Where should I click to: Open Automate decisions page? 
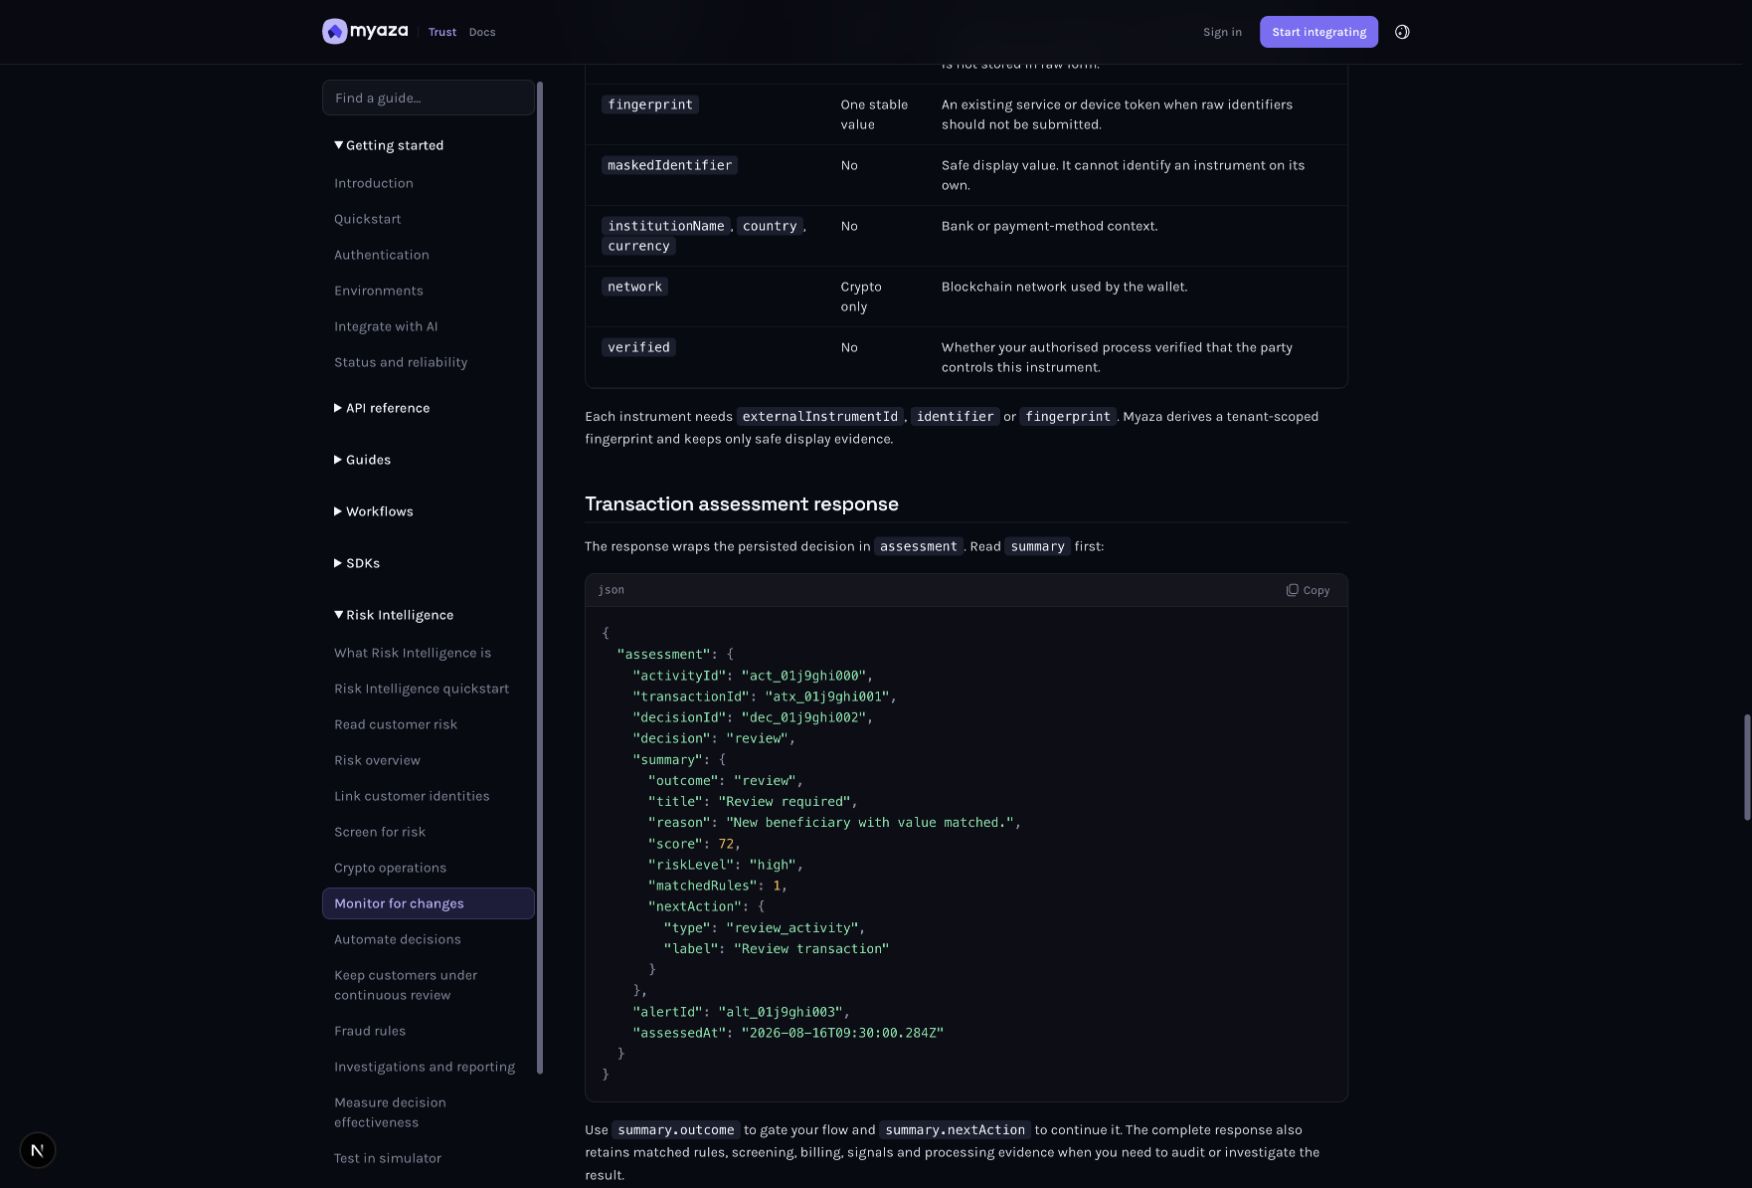click(x=397, y=940)
